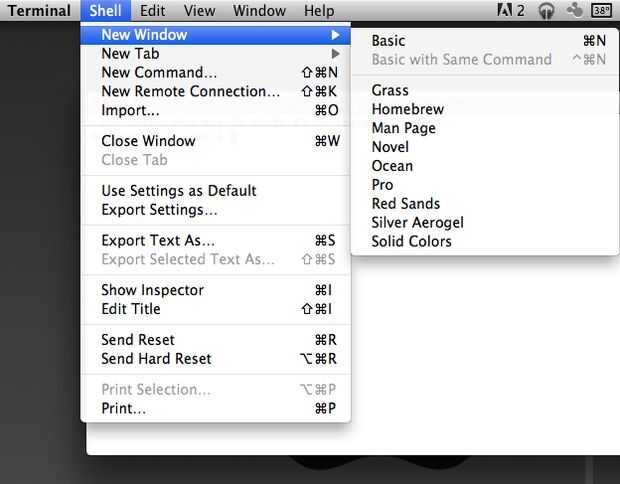
Task: Click the 38° temperature indicator
Action: 601,11
